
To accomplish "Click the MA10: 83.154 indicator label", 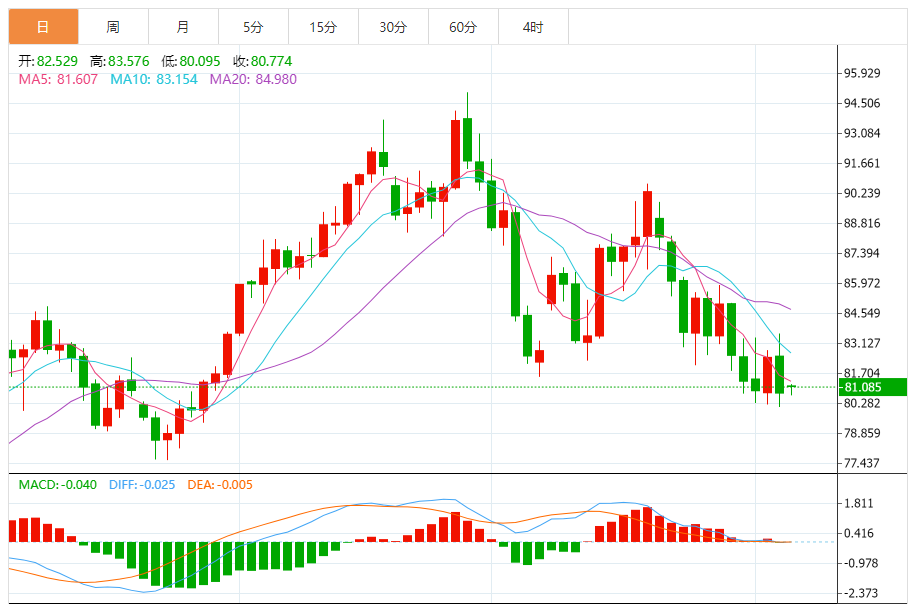I will pos(154,79).
